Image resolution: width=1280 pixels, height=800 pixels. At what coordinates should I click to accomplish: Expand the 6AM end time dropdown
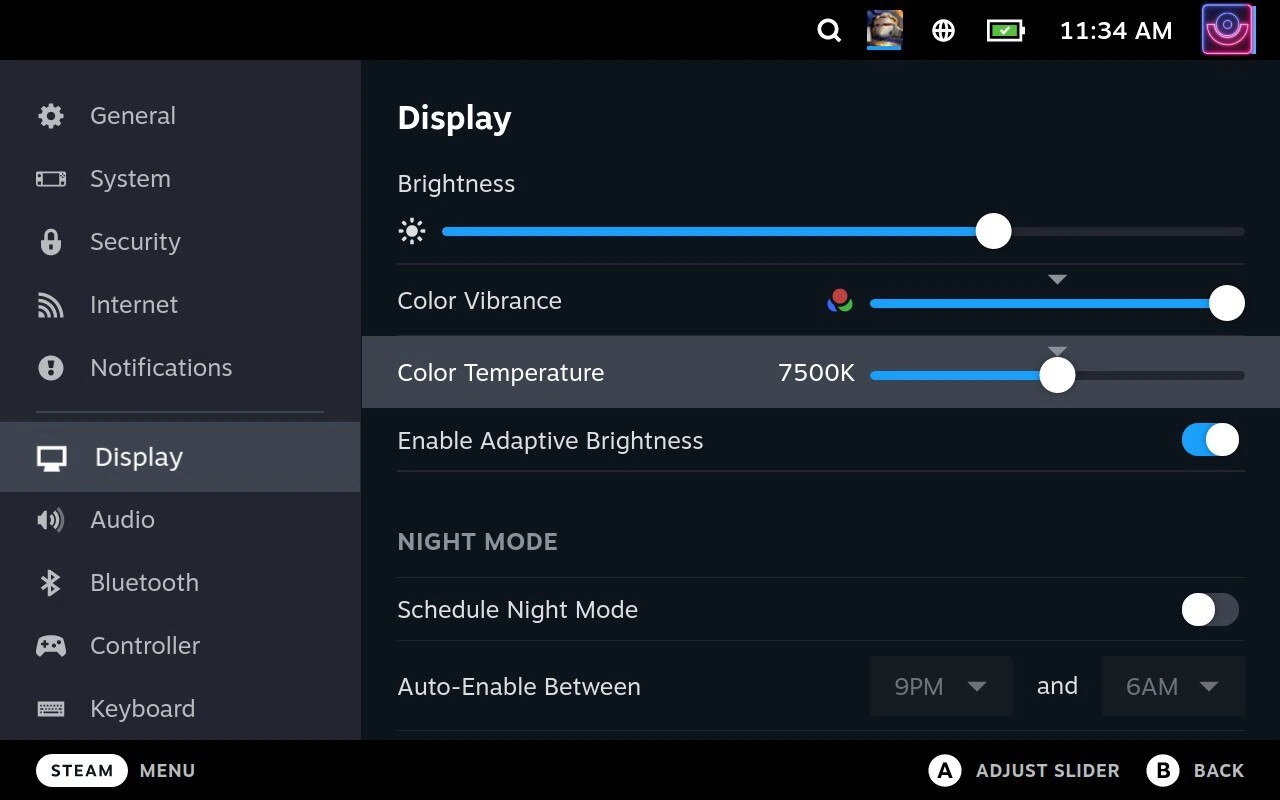(1172, 686)
